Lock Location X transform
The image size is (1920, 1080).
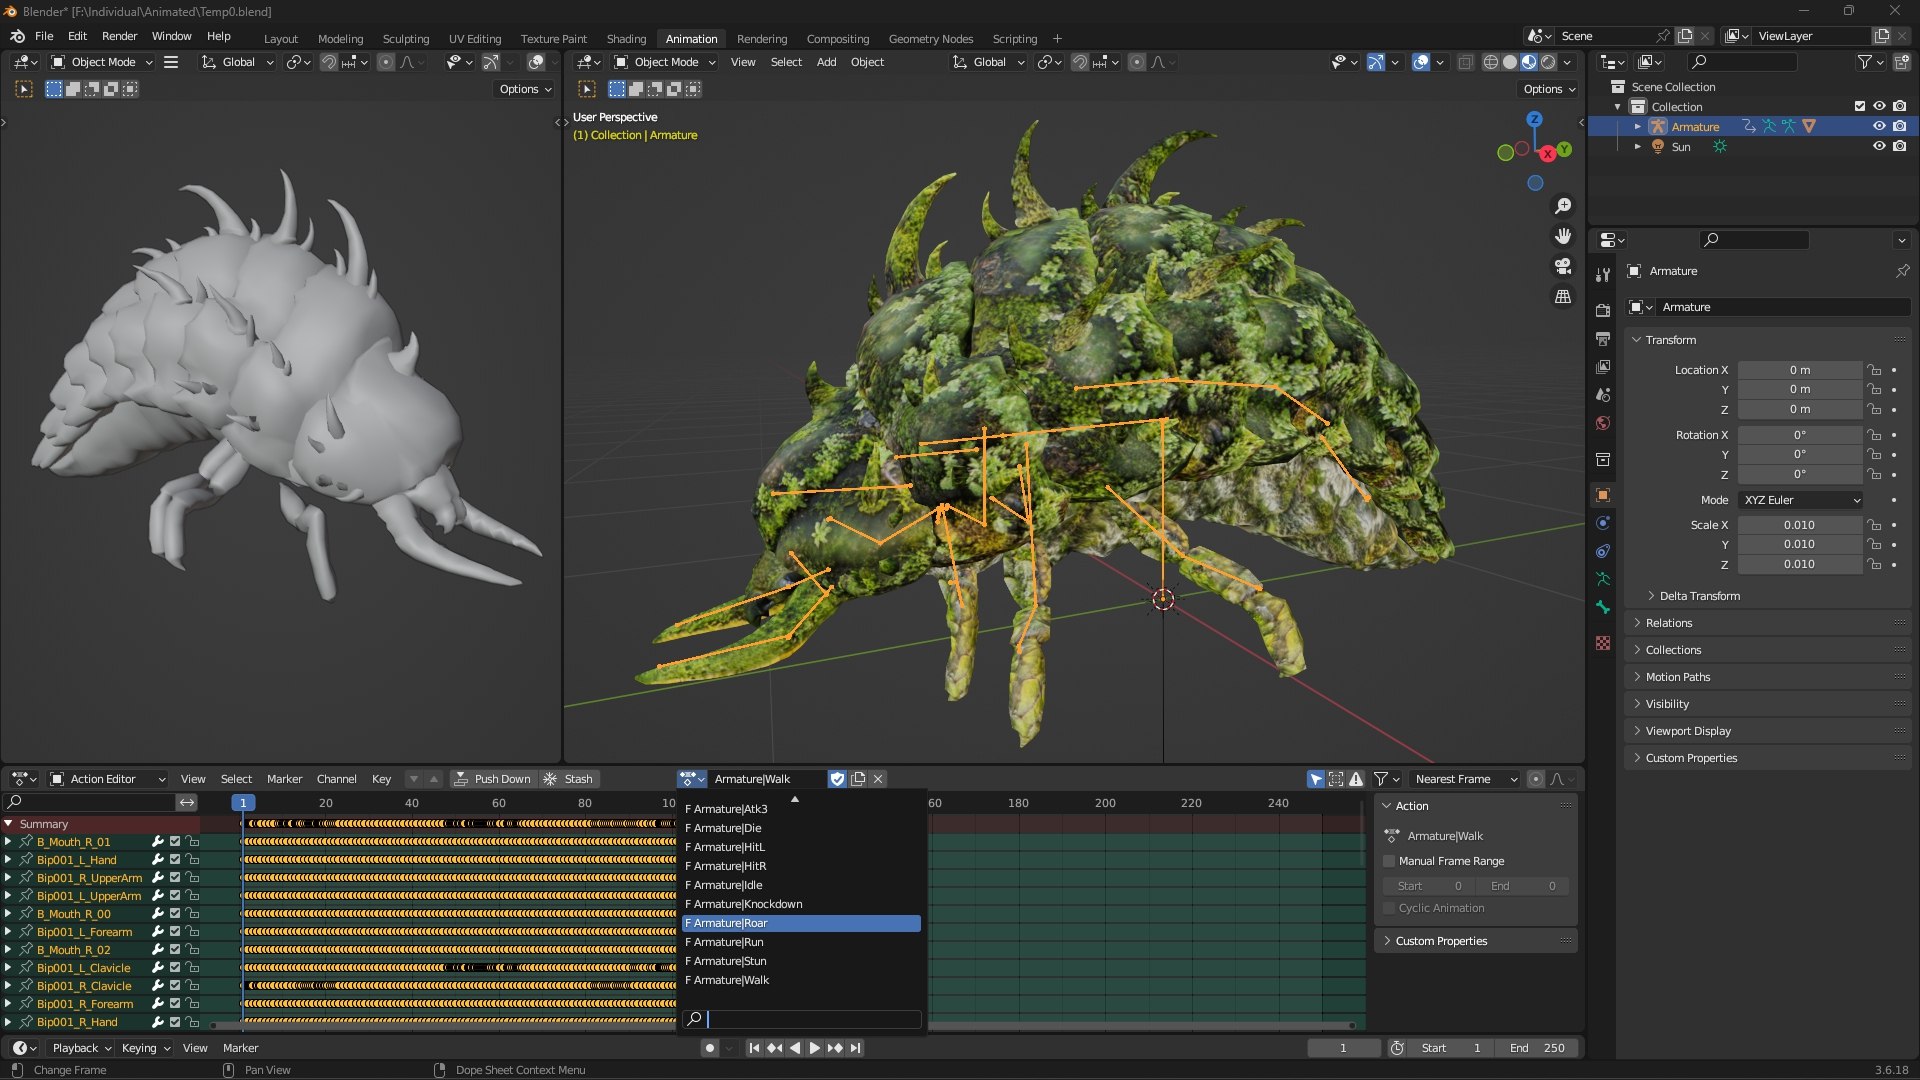(1874, 370)
